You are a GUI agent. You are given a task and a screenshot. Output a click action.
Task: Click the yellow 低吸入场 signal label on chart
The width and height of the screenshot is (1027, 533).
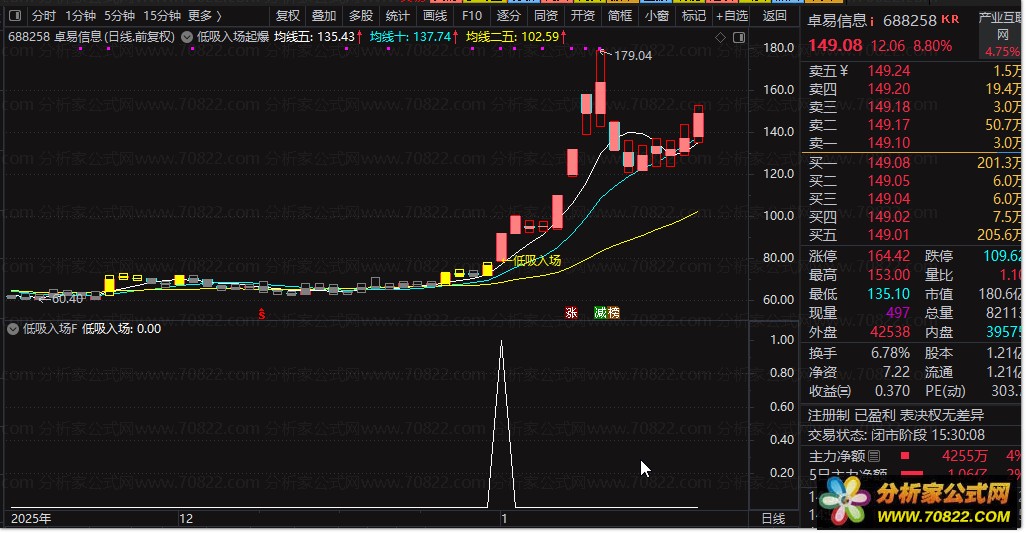pyautogui.click(x=537, y=261)
